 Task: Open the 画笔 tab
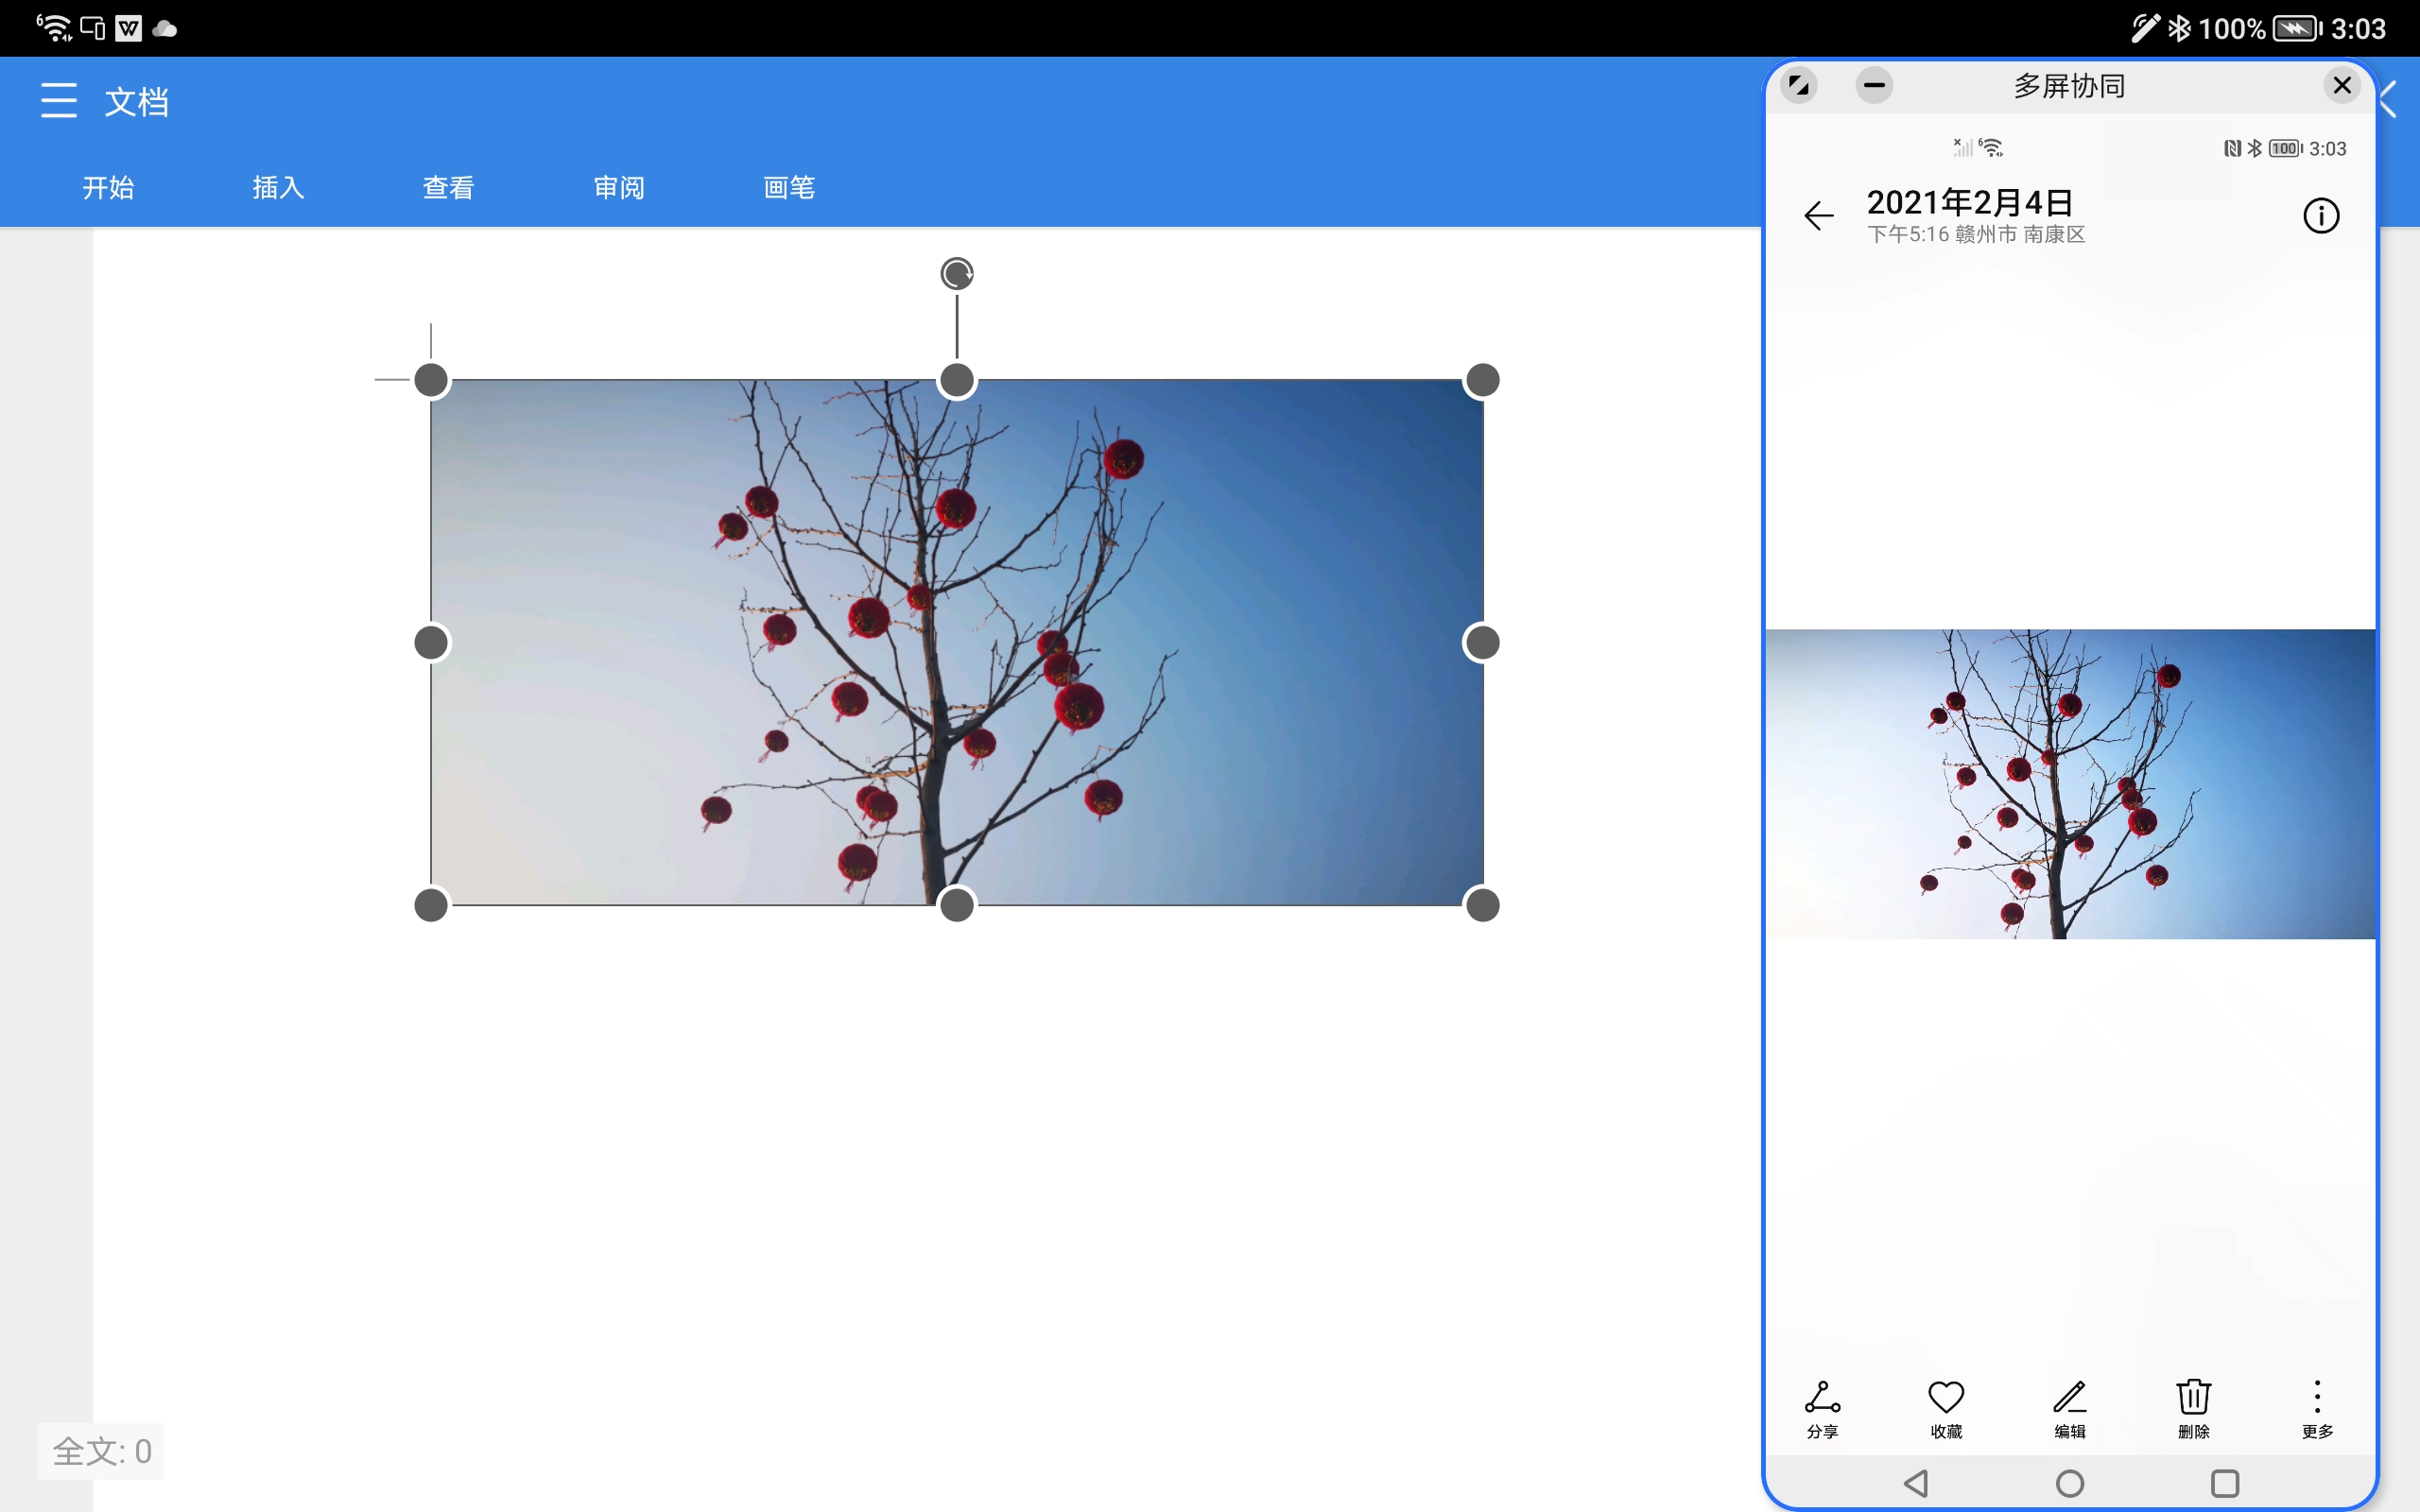click(789, 188)
